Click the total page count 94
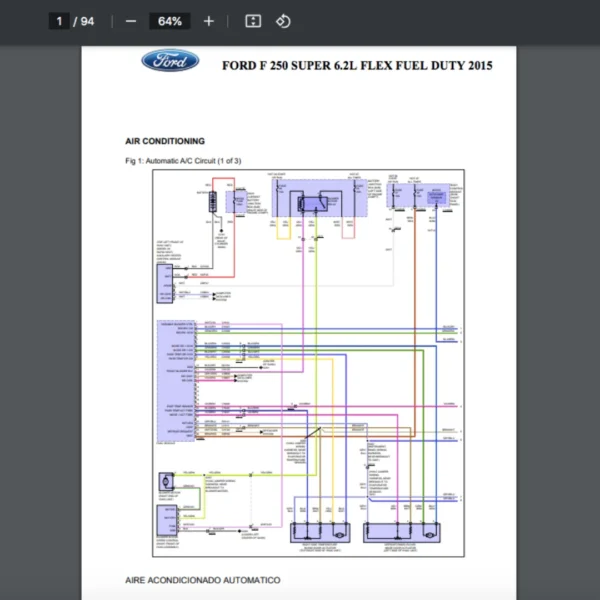The height and width of the screenshot is (600, 600). point(88,21)
